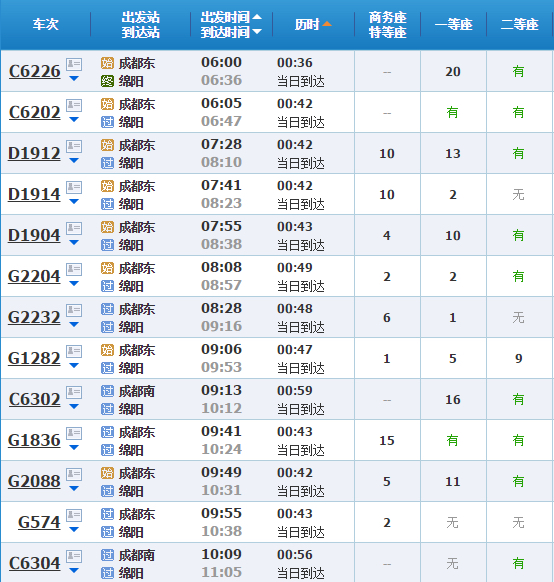Click origin-station badge for D1914 成都东

tap(107, 186)
